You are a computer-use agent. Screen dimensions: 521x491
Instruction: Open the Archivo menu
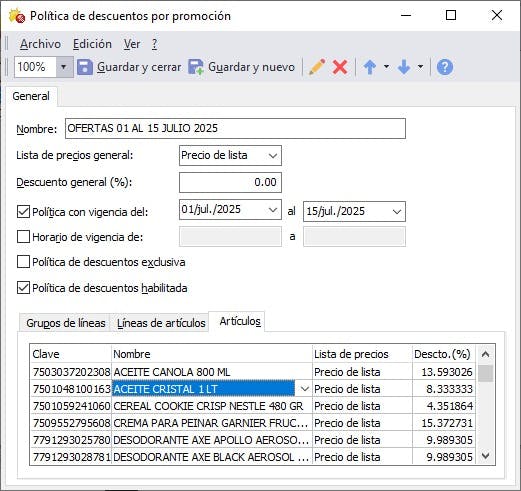pyautogui.click(x=40, y=44)
